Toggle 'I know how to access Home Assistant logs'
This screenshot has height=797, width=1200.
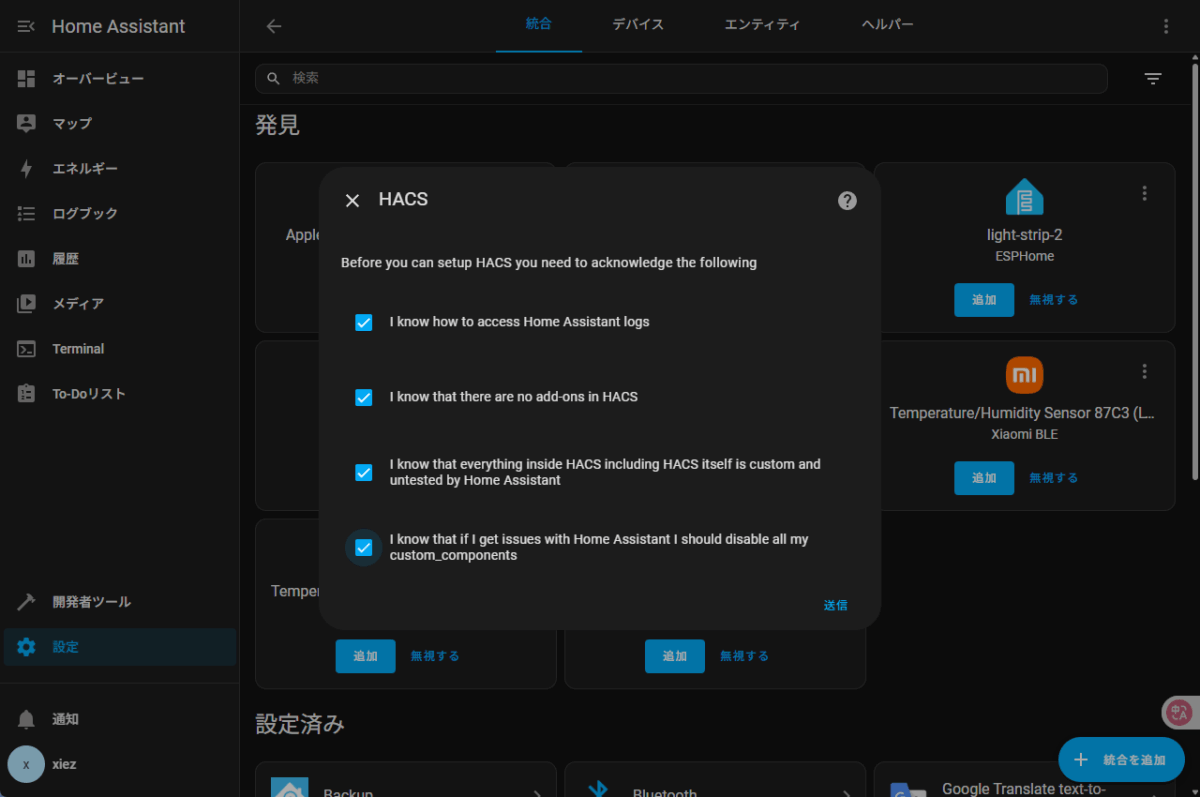point(364,322)
